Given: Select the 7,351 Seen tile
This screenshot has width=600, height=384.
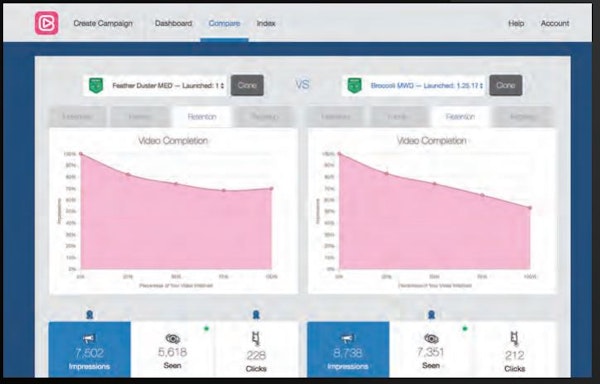Looking at the screenshot, I should click(x=431, y=349).
